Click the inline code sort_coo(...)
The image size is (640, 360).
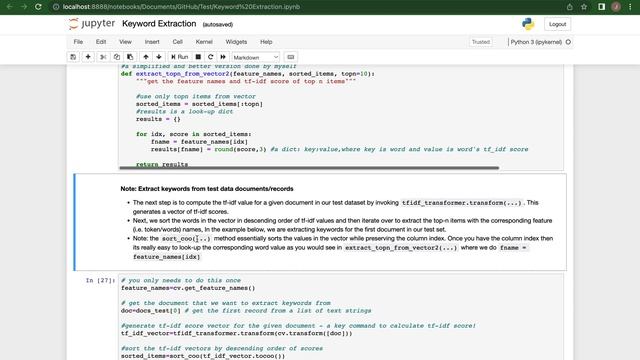[x=186, y=238]
